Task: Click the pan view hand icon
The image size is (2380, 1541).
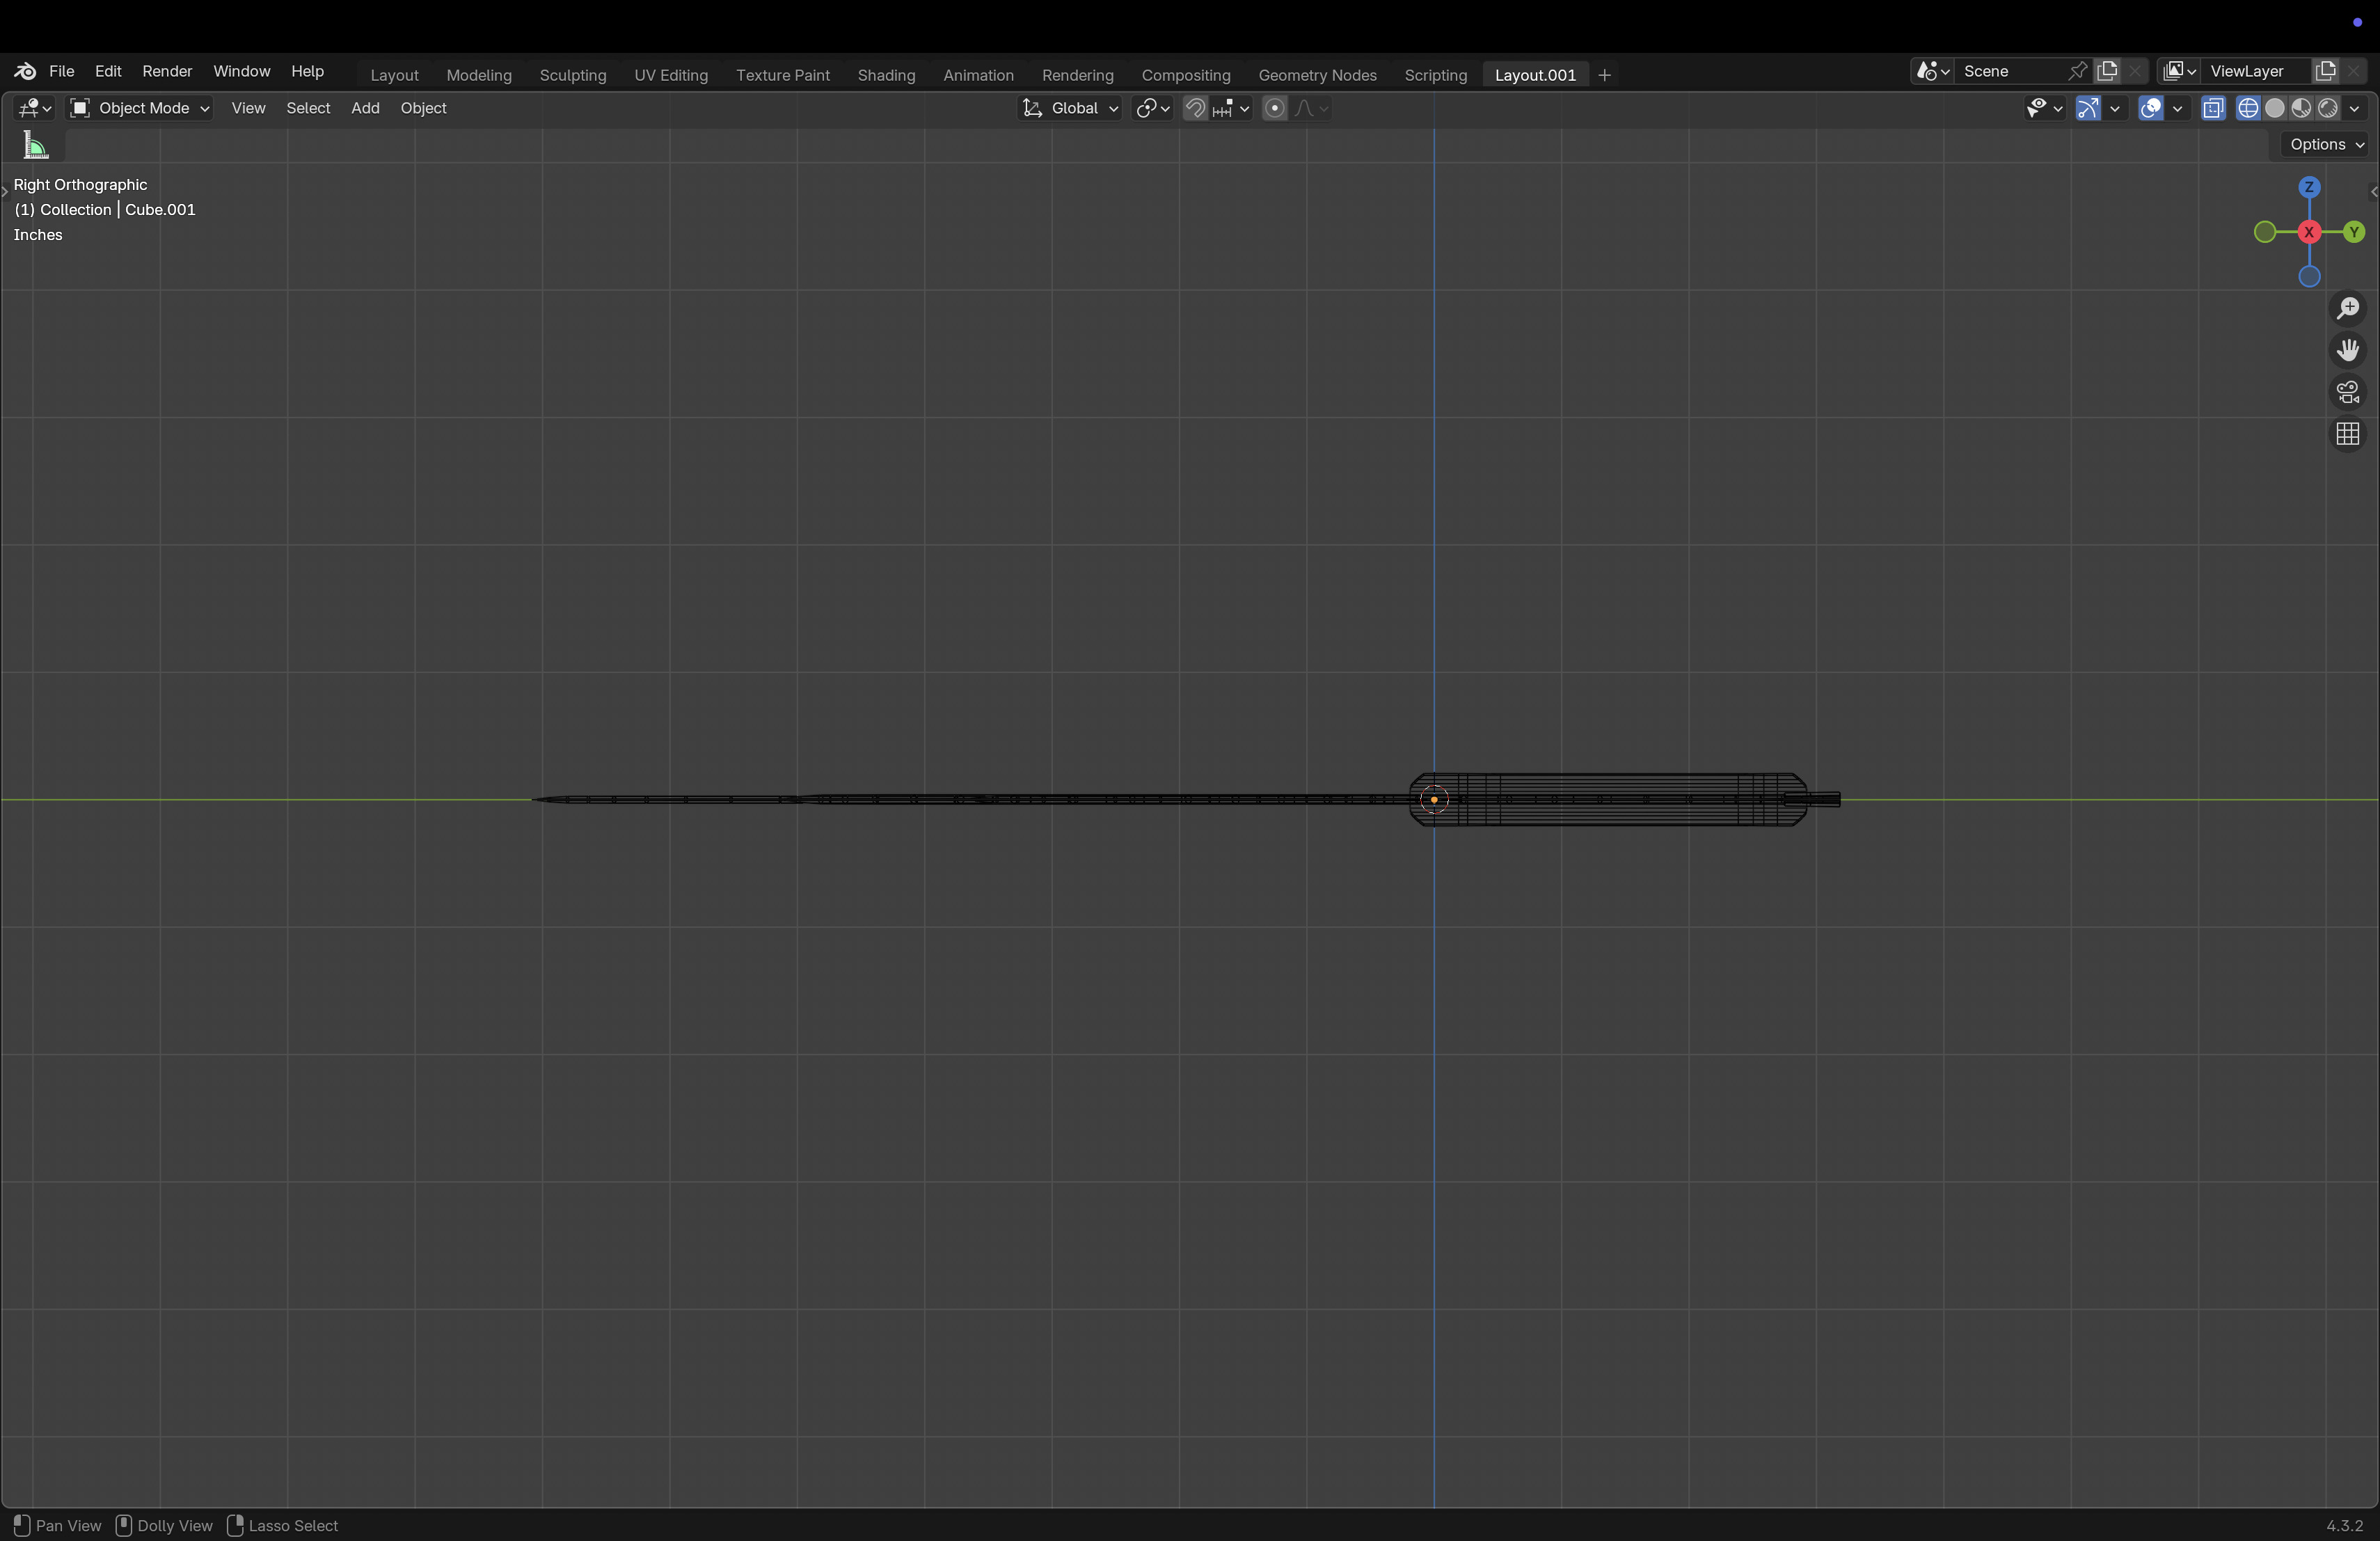Action: tap(2347, 350)
